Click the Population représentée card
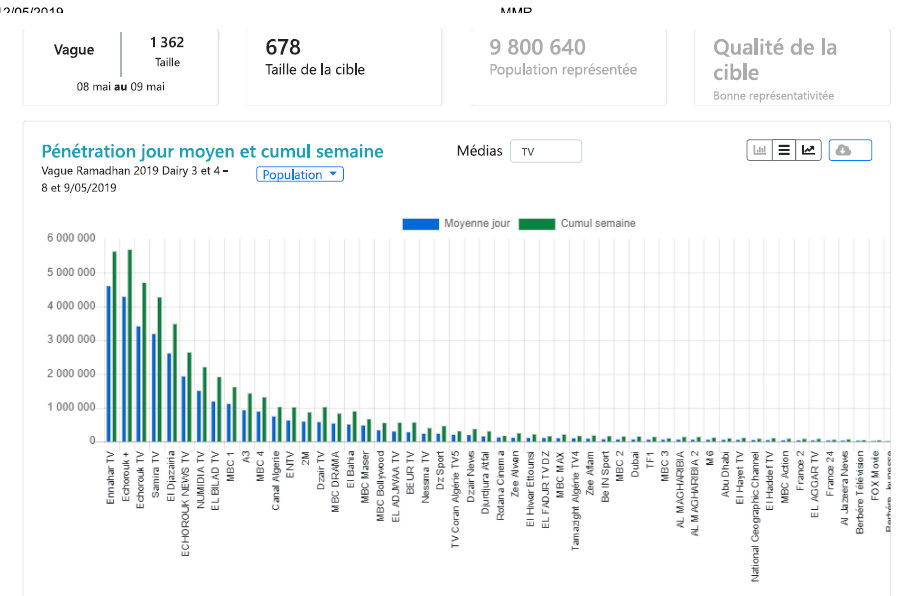 (x=567, y=64)
